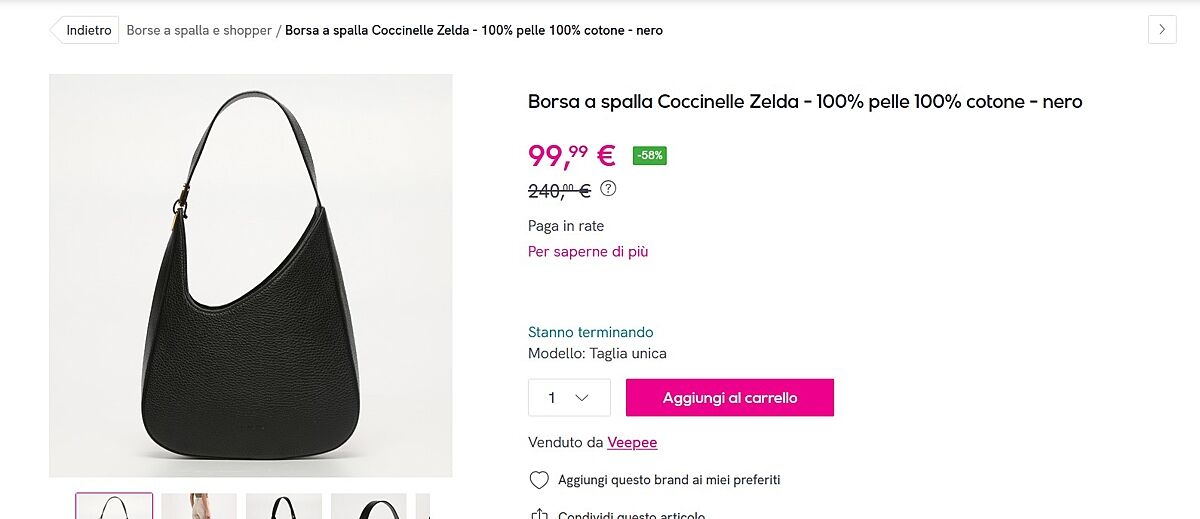
Task: Click the -58% discount badge
Action: 650,155
